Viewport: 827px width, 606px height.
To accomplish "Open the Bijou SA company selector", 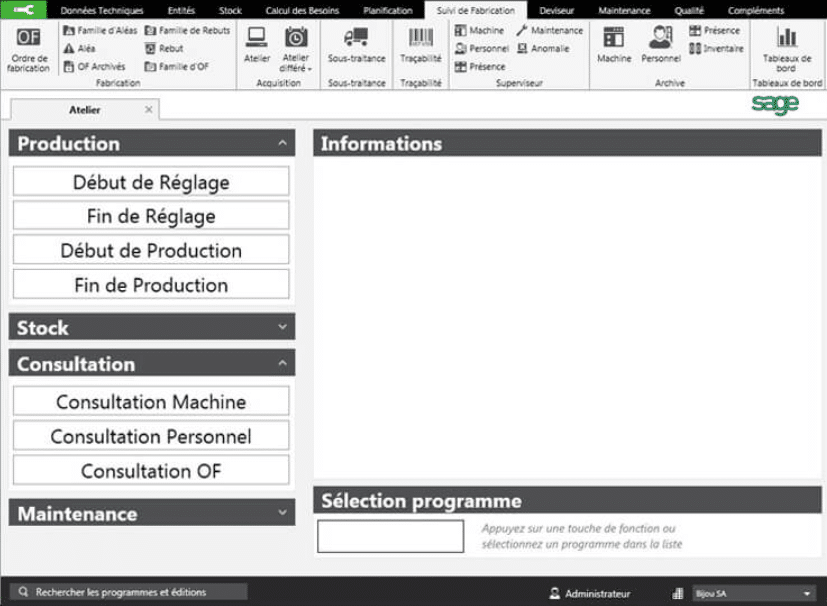I will click(x=752, y=592).
